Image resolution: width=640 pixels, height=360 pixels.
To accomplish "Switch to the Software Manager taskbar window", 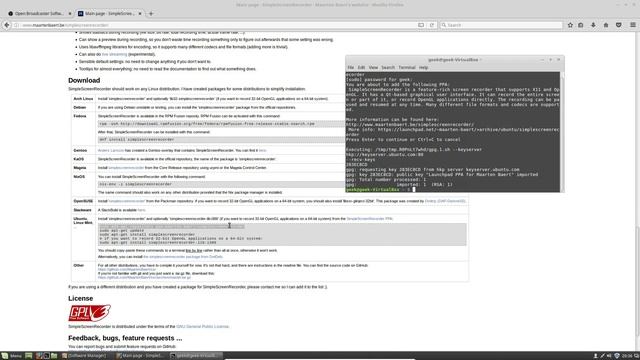I will point(84,356).
